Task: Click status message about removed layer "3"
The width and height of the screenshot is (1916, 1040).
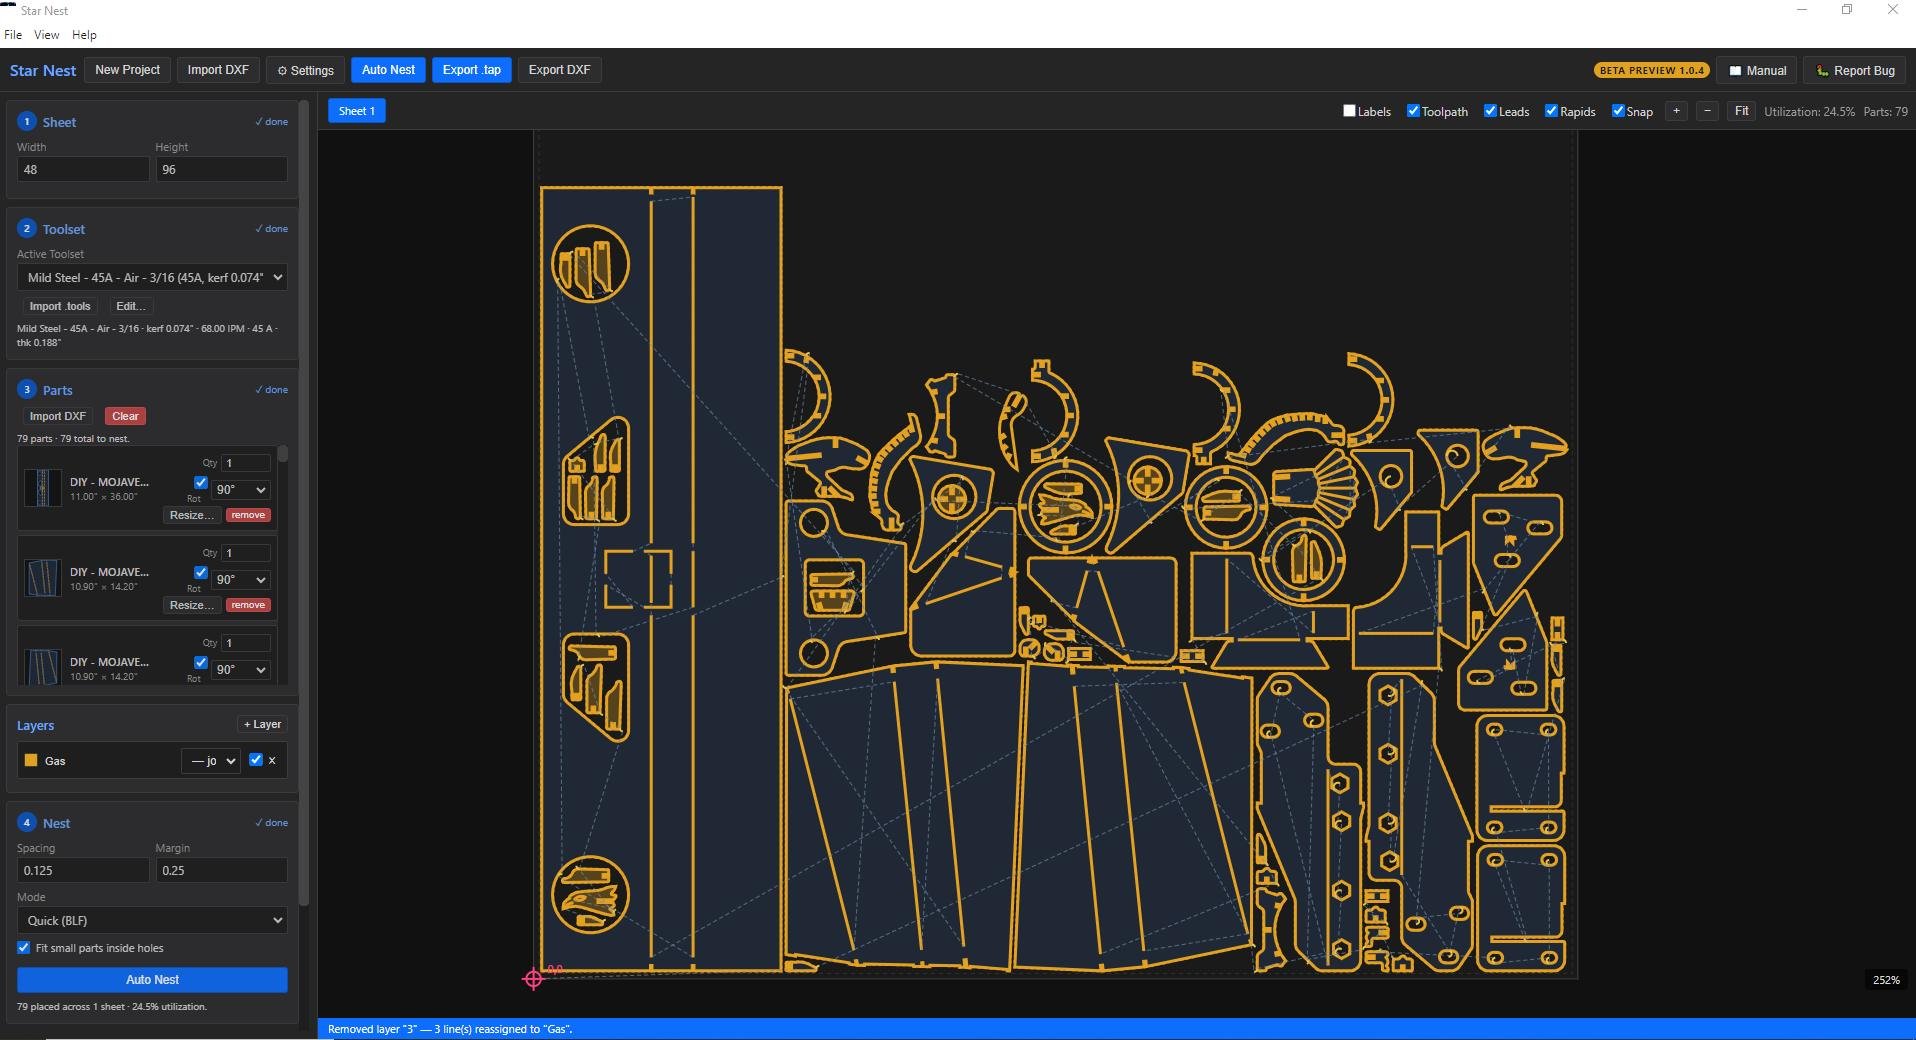Action: pos(450,1029)
